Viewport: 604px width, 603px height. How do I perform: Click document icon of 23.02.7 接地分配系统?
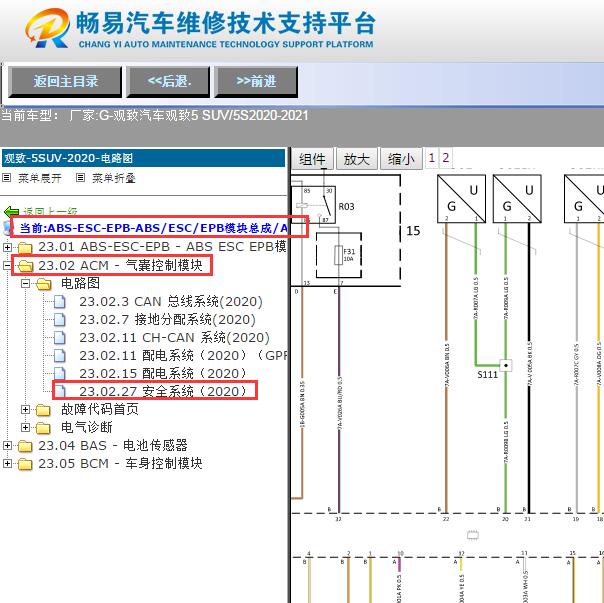click(60, 320)
